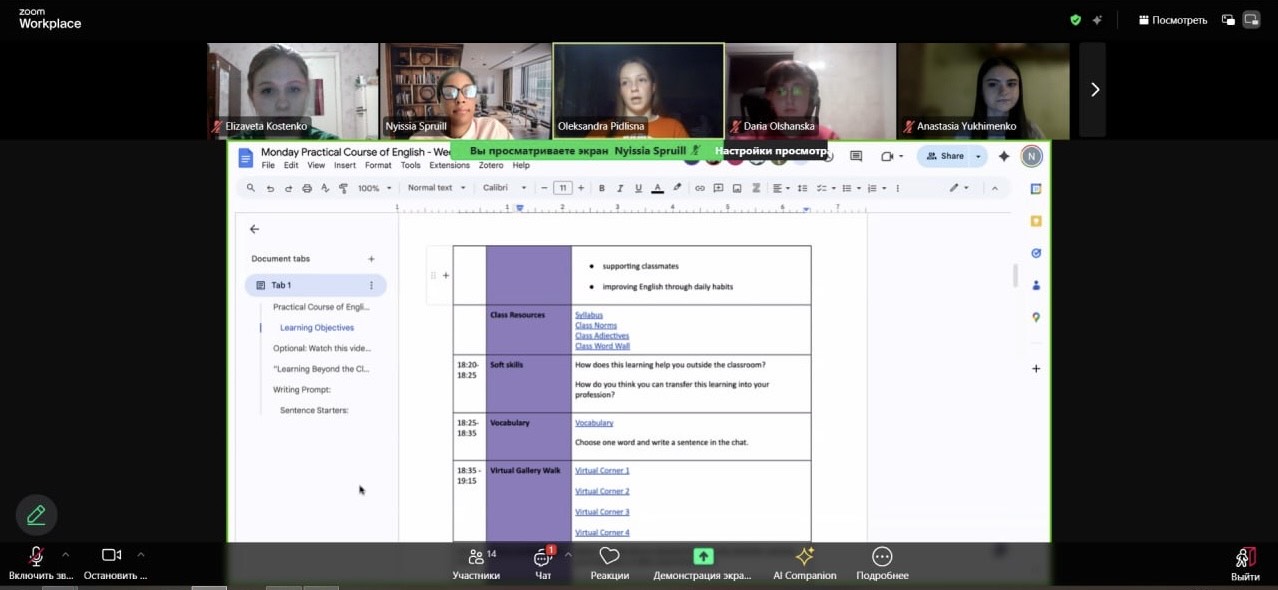Open the participants list
Viewport: 1278px width, 590px height.
(x=475, y=558)
